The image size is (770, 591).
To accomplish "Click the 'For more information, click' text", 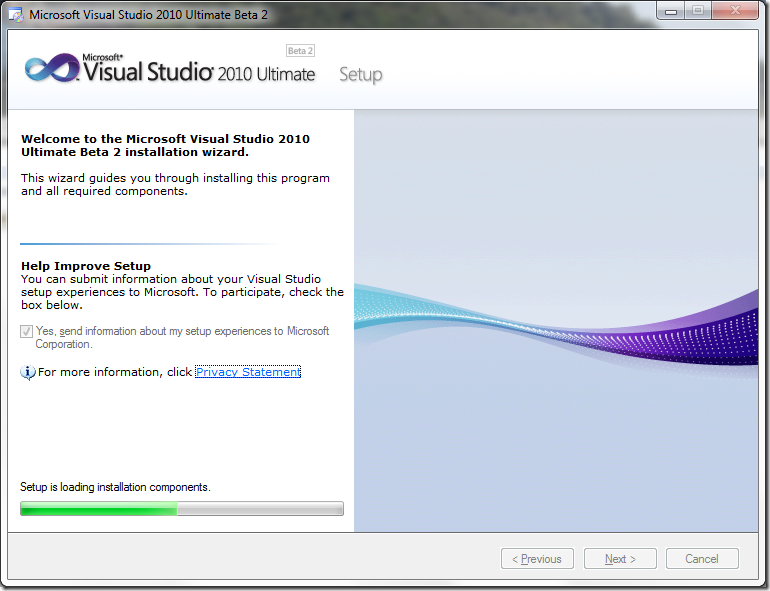I will pyautogui.click(x=115, y=372).
